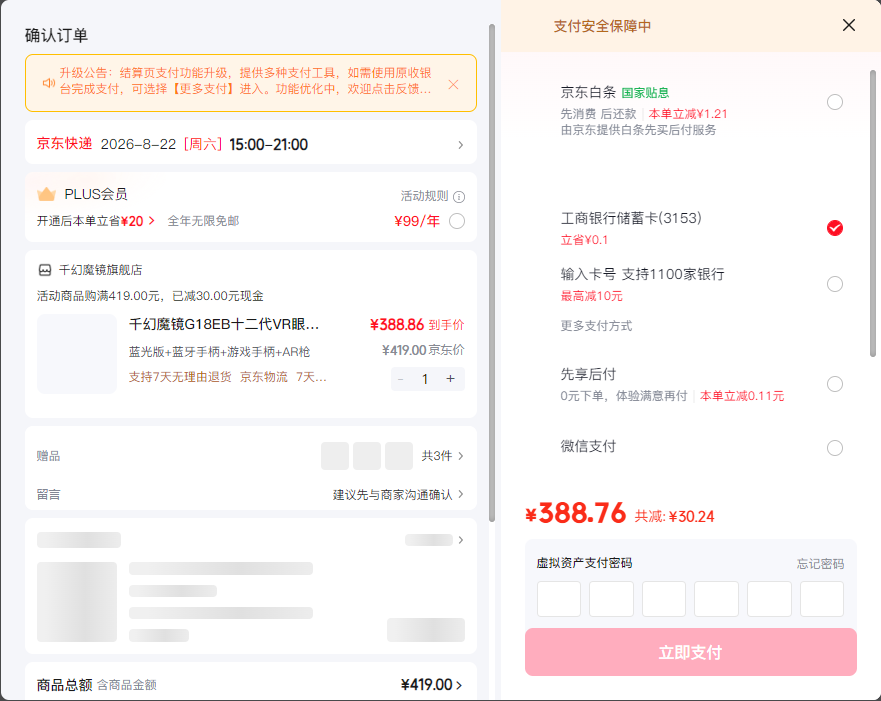This screenshot has width=881, height=701.
Task: Click the PLUS会员 crown icon
Action: coord(46,194)
